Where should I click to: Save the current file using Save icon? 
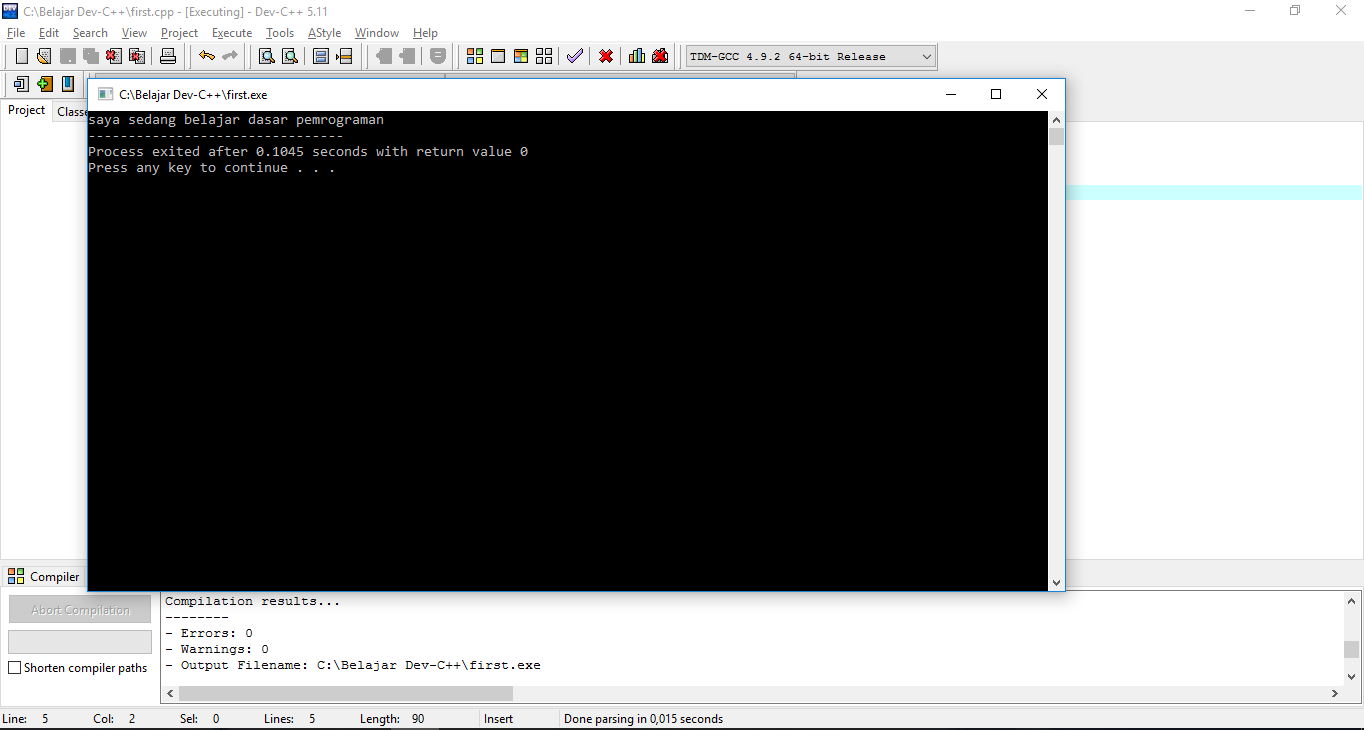(x=67, y=56)
